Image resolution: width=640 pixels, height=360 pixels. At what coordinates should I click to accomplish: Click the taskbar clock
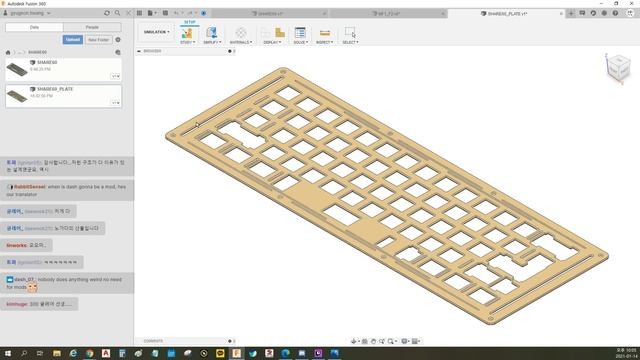click(626, 353)
